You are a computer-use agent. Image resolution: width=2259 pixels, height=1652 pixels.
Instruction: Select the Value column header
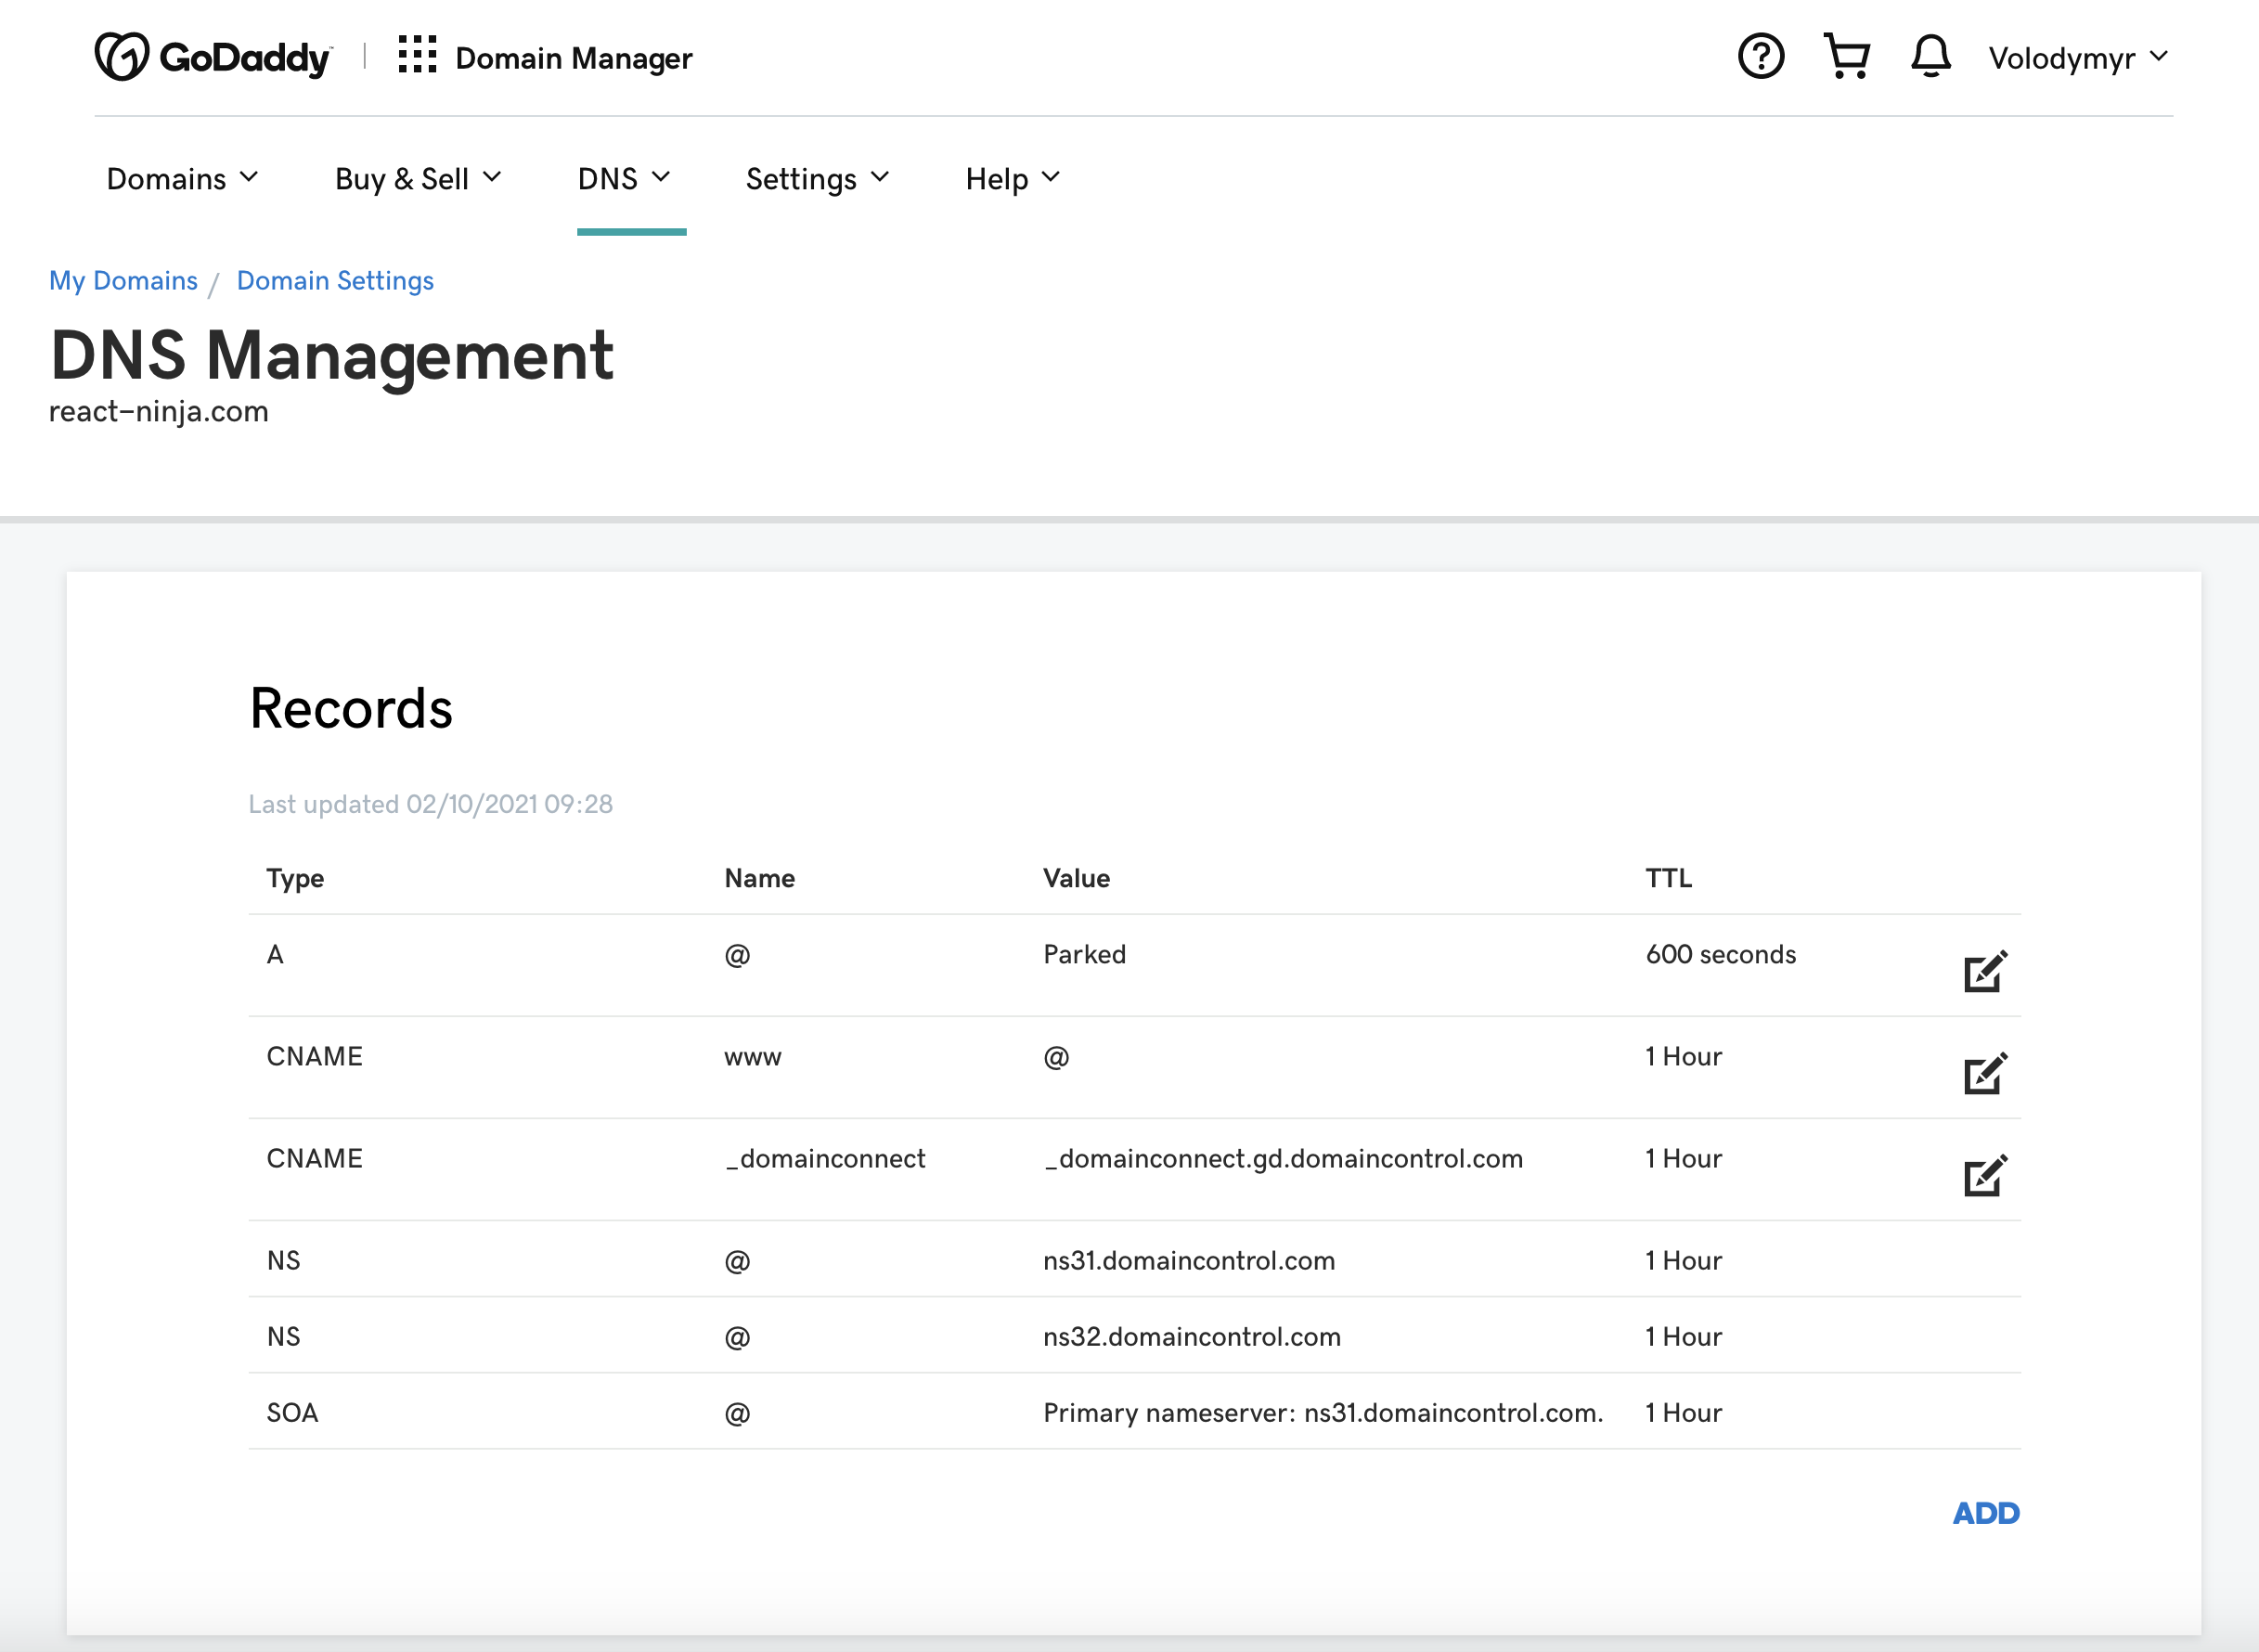(x=1076, y=878)
